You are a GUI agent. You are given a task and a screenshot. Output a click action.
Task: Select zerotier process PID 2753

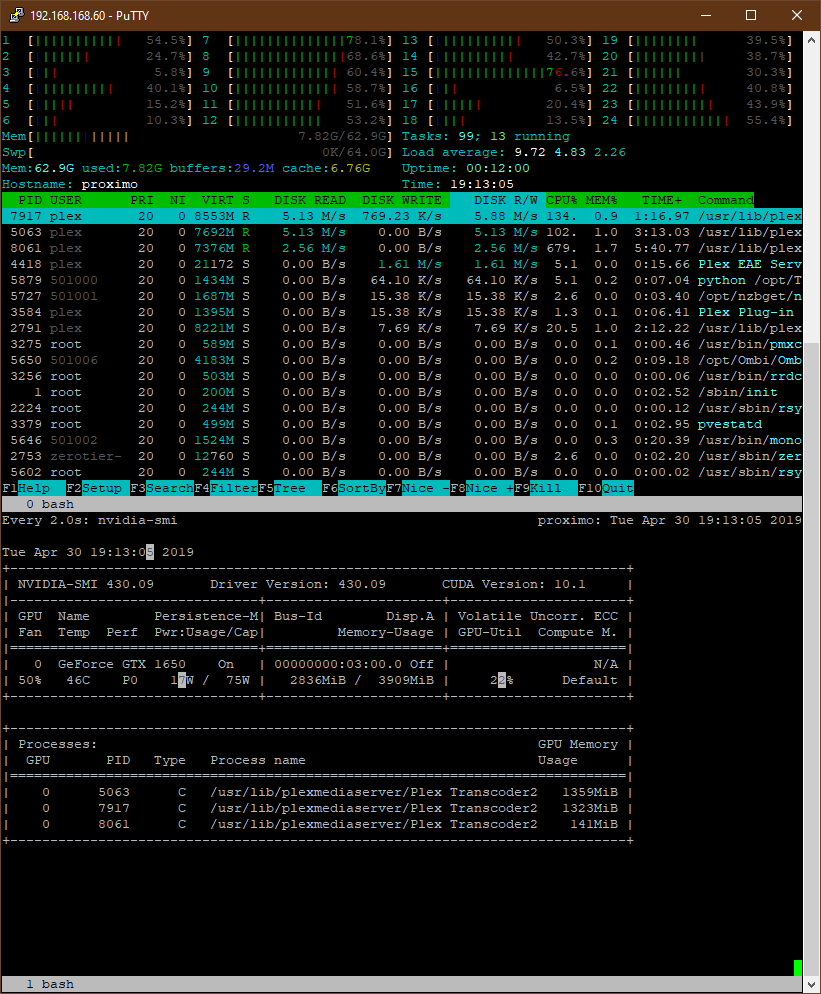(402, 456)
